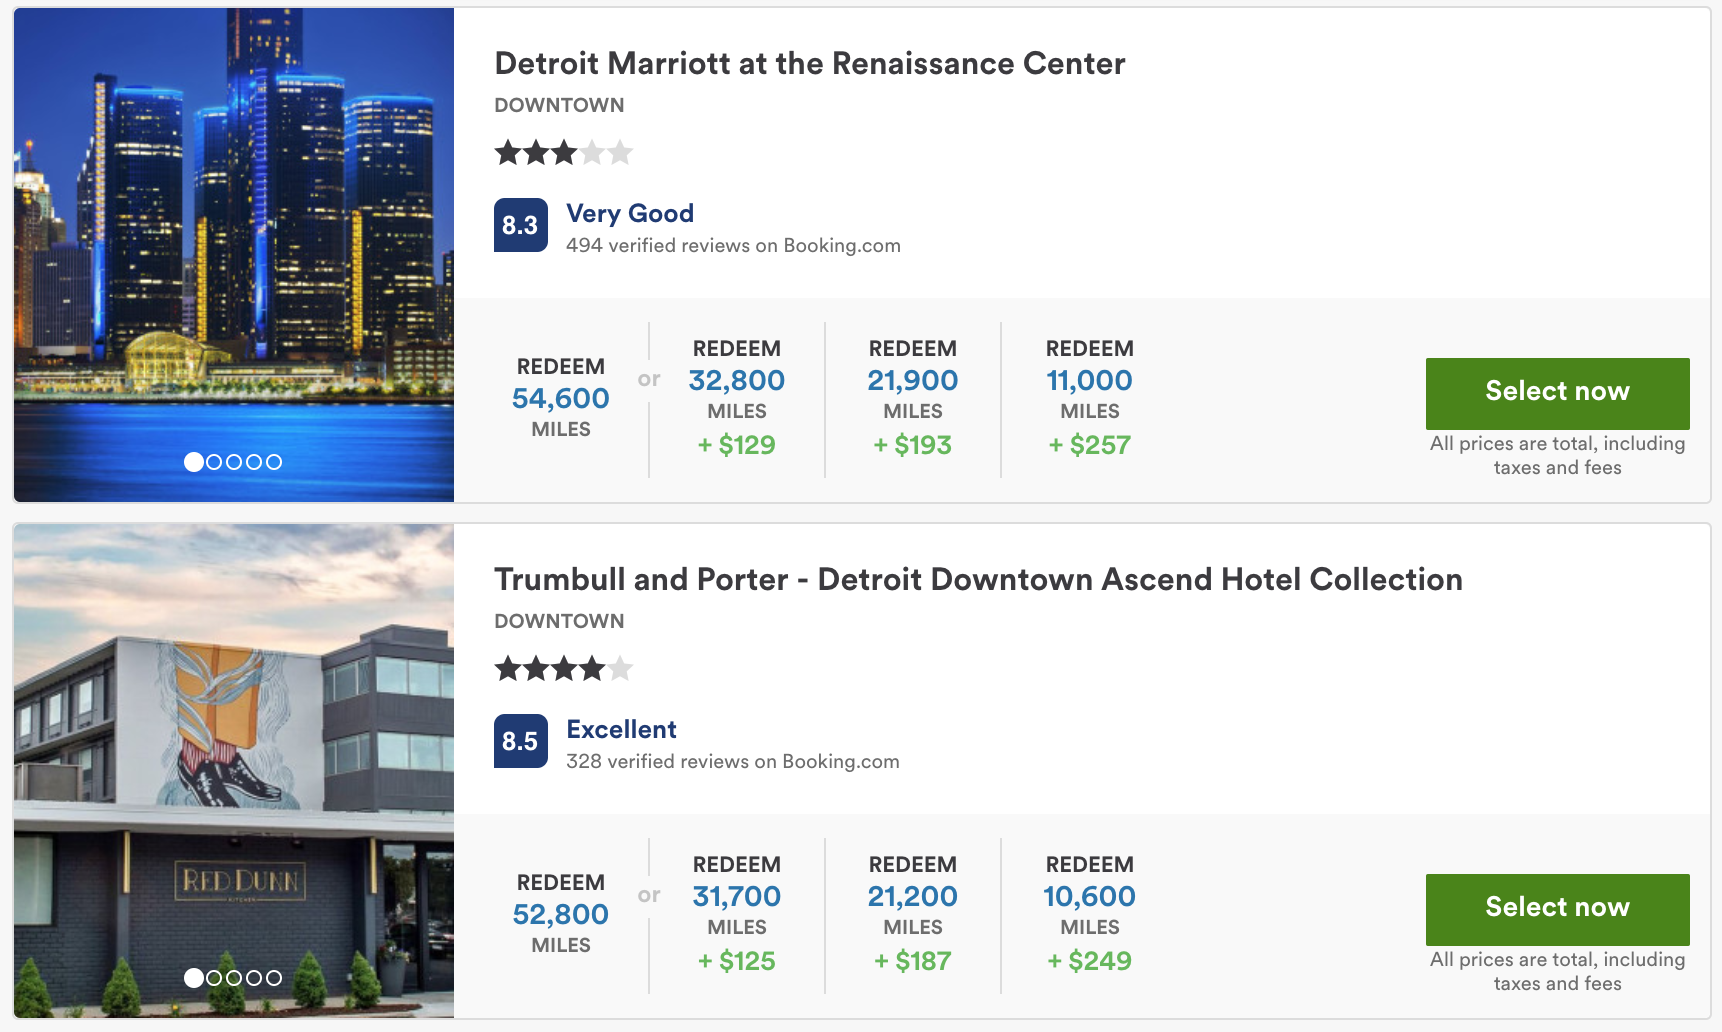Click DOWNTOWN label under Trumbull and Porter
1722x1032 pixels.
click(x=559, y=621)
